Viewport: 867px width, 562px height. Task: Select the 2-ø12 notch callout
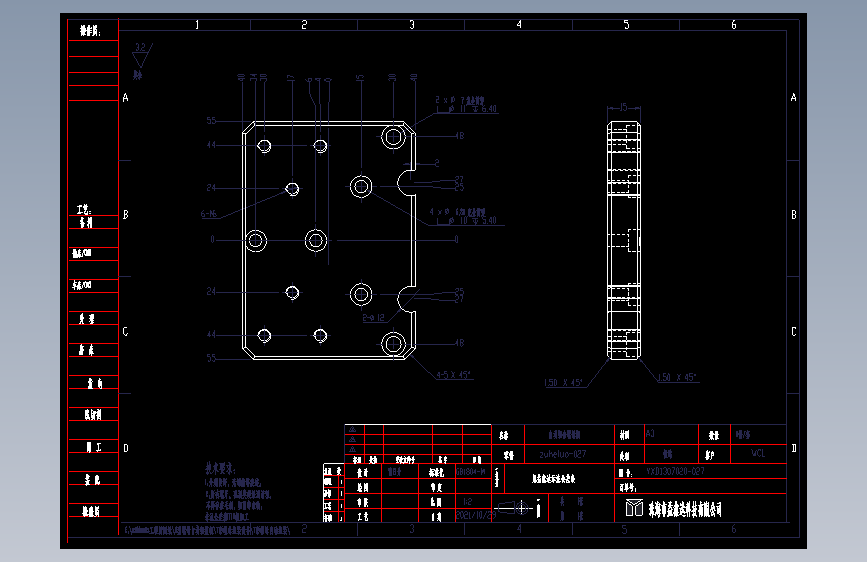pos(373,318)
